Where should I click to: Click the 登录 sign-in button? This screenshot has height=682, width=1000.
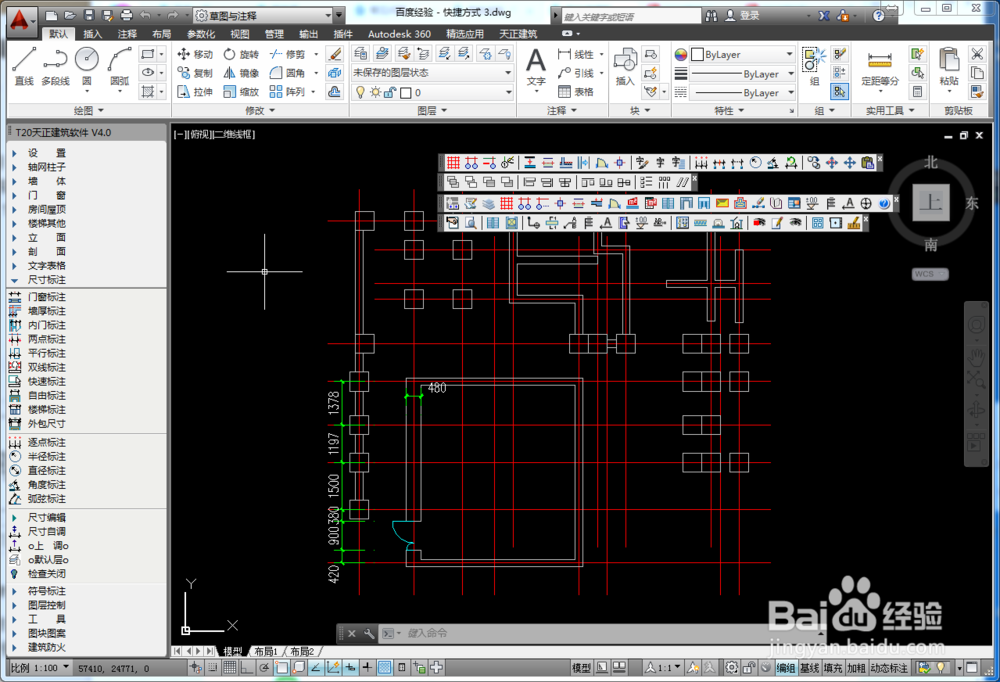click(x=743, y=16)
